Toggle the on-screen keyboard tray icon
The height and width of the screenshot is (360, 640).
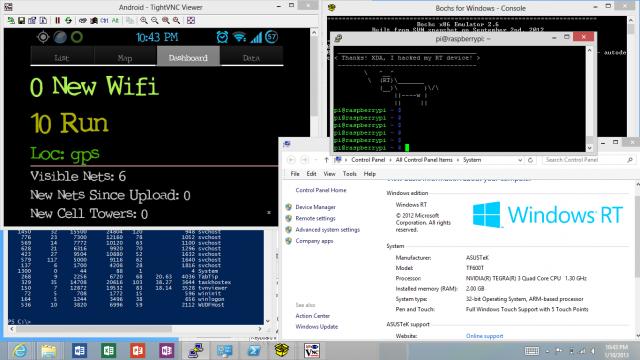coord(531,351)
